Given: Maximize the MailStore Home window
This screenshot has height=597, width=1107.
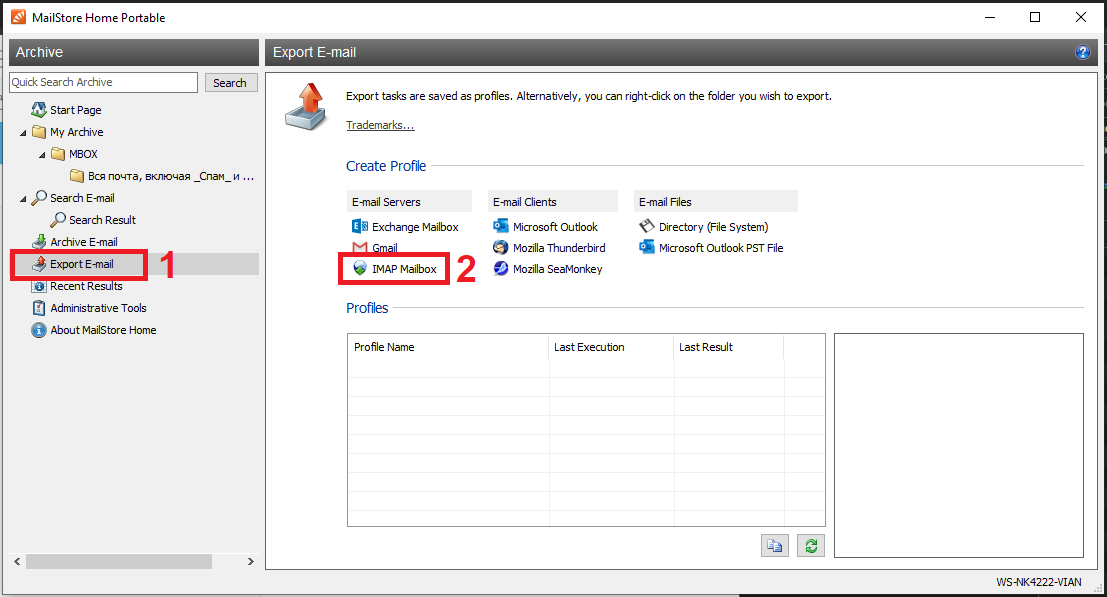Looking at the screenshot, I should point(1035,17).
